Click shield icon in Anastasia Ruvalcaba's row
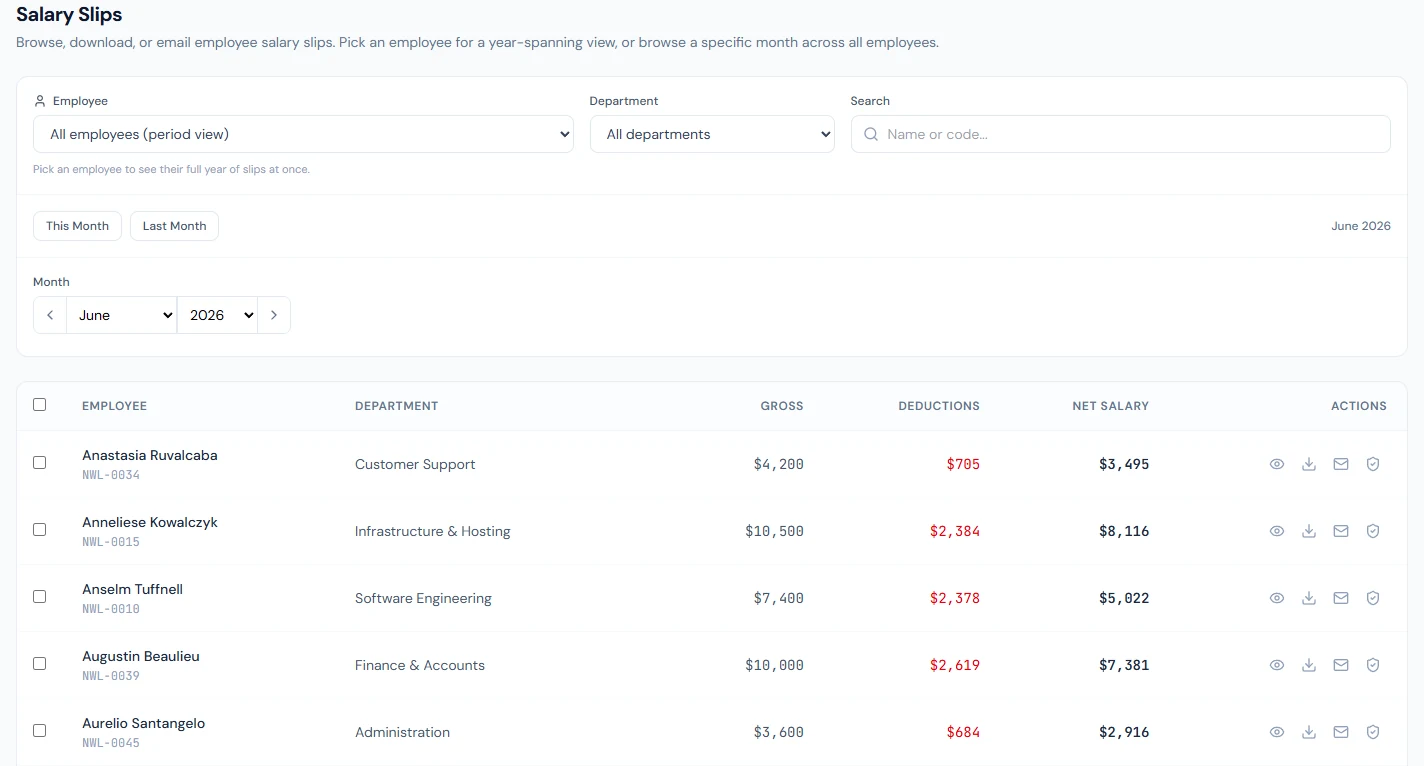1424x766 pixels. click(1373, 464)
